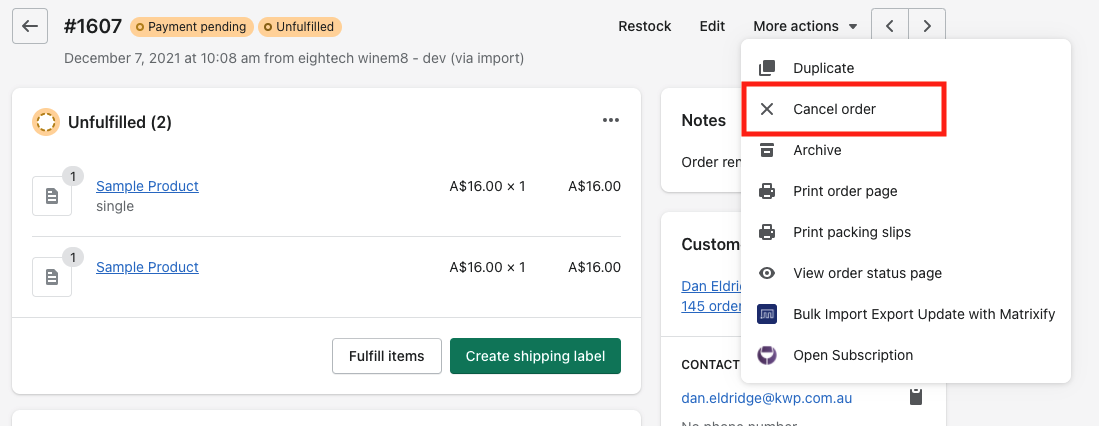The width and height of the screenshot is (1099, 426).
Task: Click Create shipping label button
Action: coord(535,356)
